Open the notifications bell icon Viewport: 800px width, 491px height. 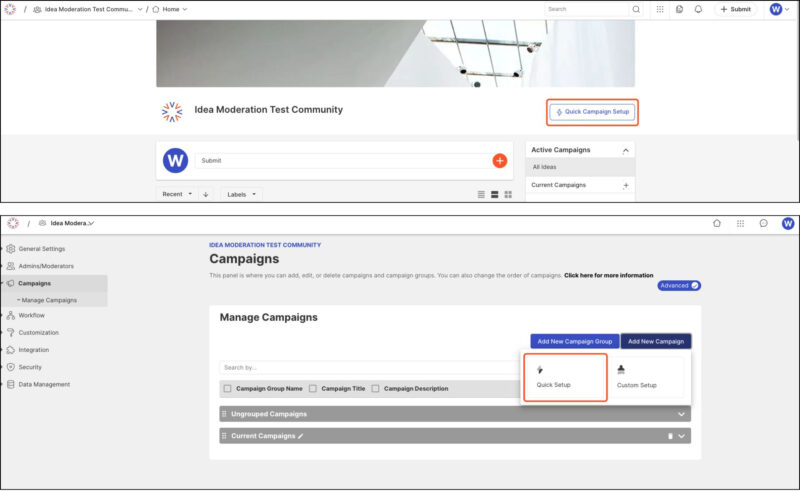pyautogui.click(x=698, y=9)
